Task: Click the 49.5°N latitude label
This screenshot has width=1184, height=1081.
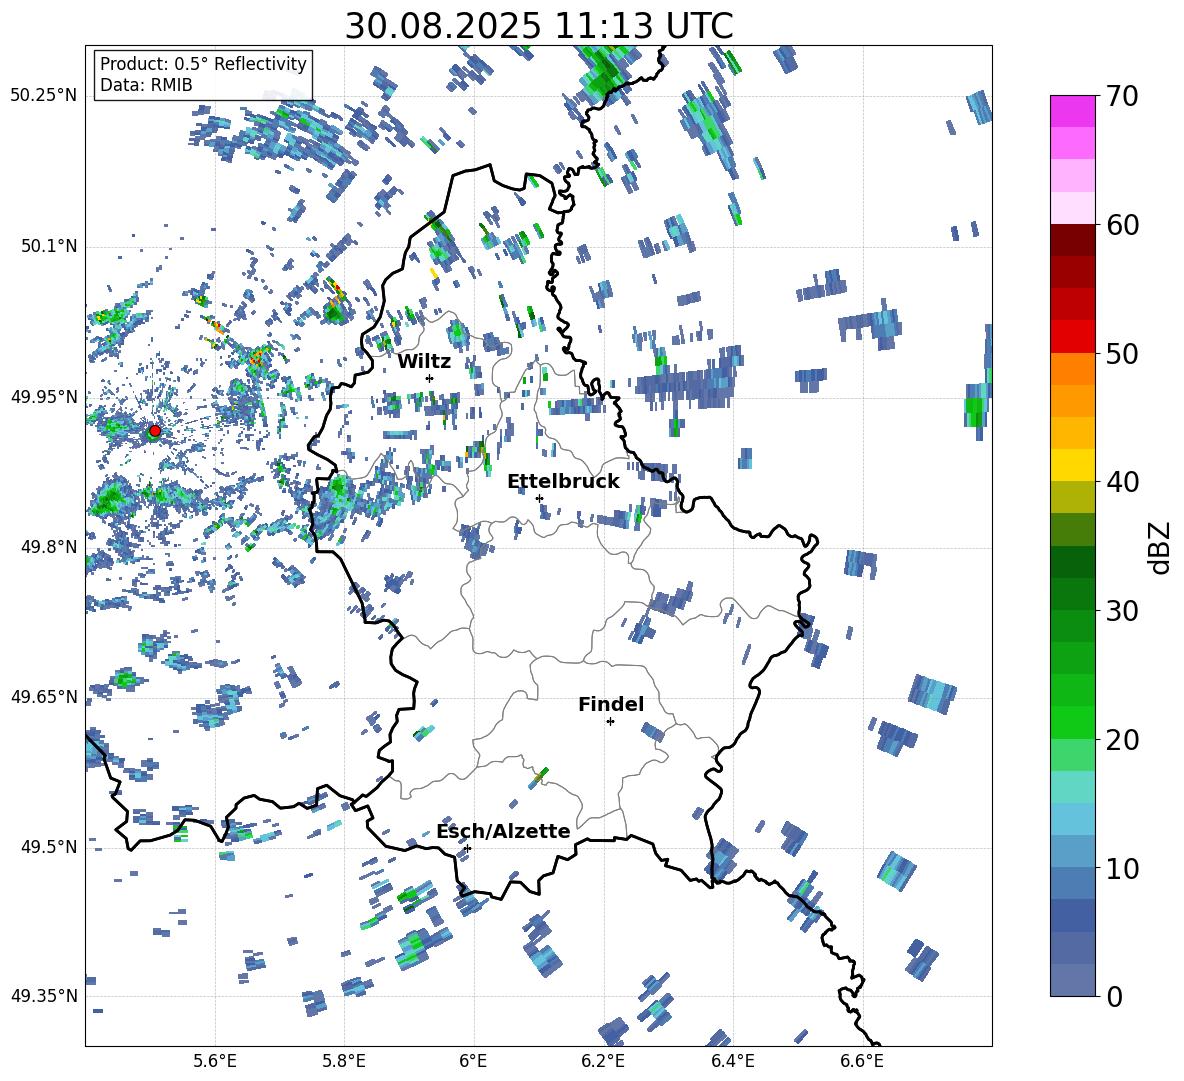Action: (48, 847)
